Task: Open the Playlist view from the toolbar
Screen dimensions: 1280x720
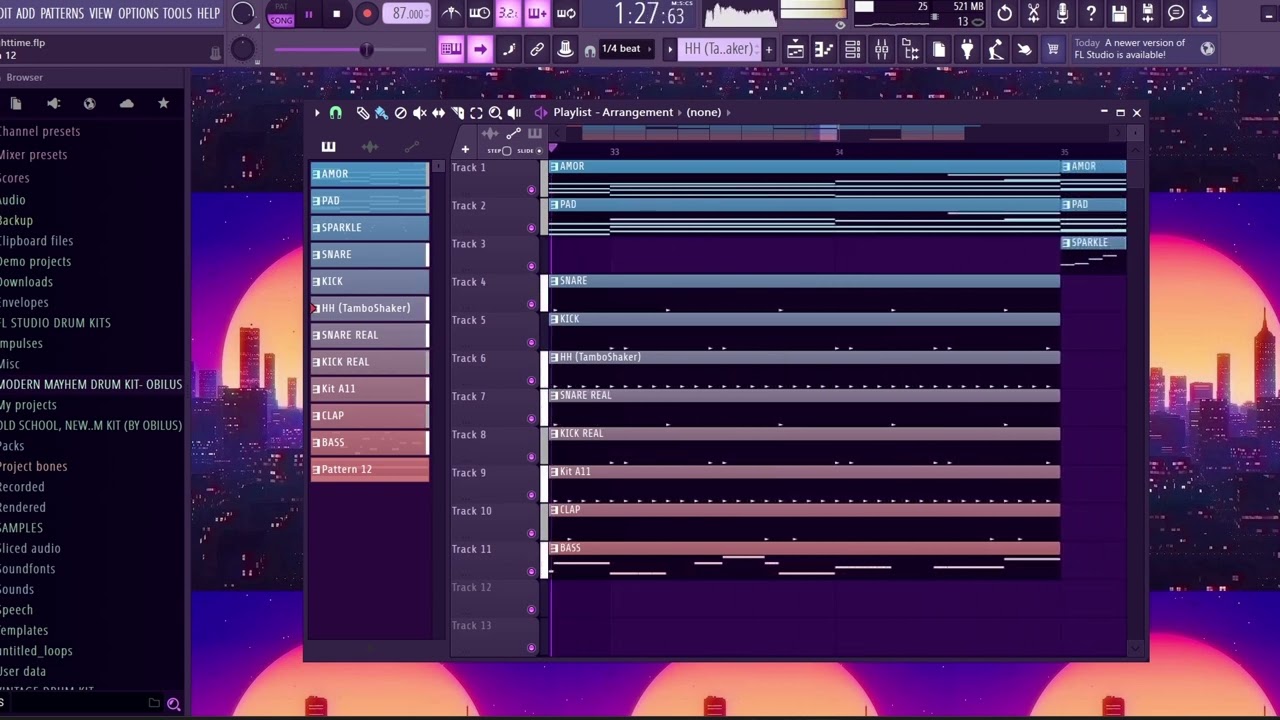Action: pos(796,49)
